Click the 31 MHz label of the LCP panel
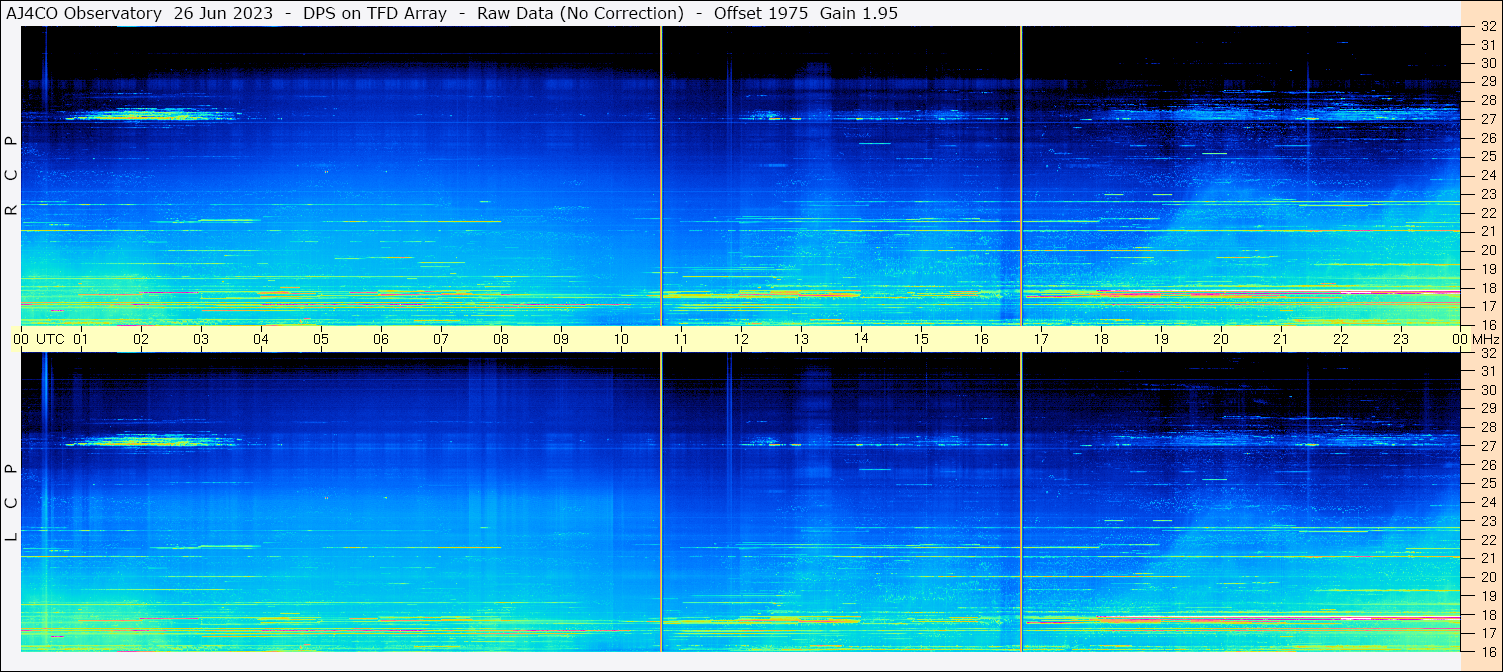The image size is (1503, 672). pyautogui.click(x=1487, y=371)
